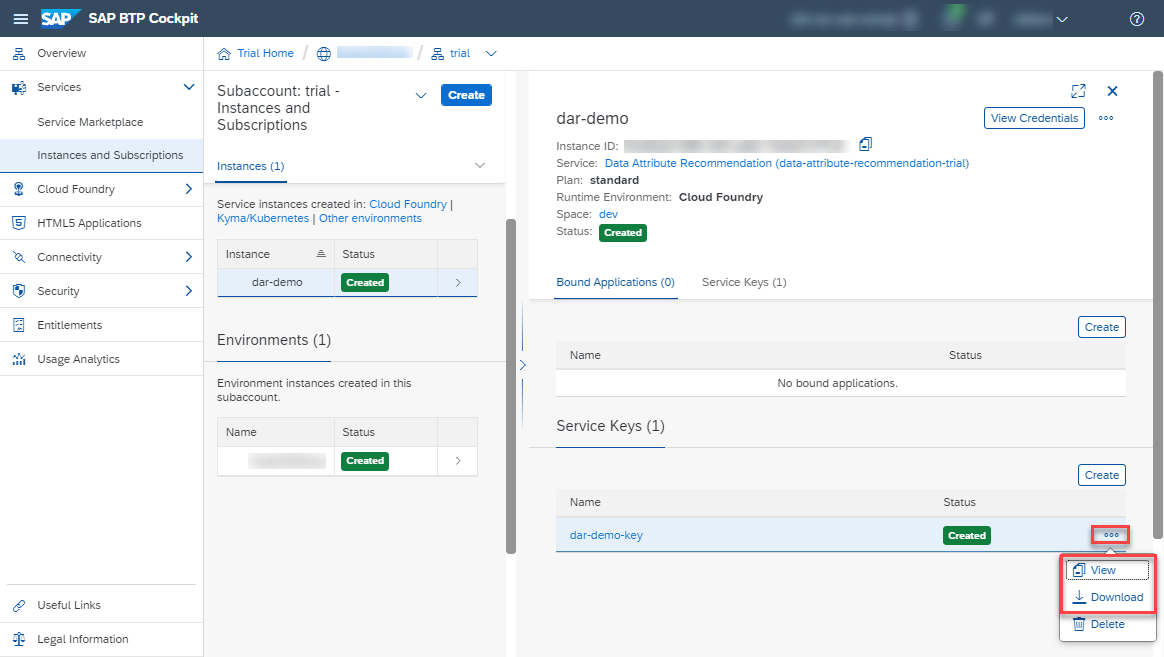The image size is (1164, 657).
Task: Open the dar-demo-key link
Action: [606, 535]
